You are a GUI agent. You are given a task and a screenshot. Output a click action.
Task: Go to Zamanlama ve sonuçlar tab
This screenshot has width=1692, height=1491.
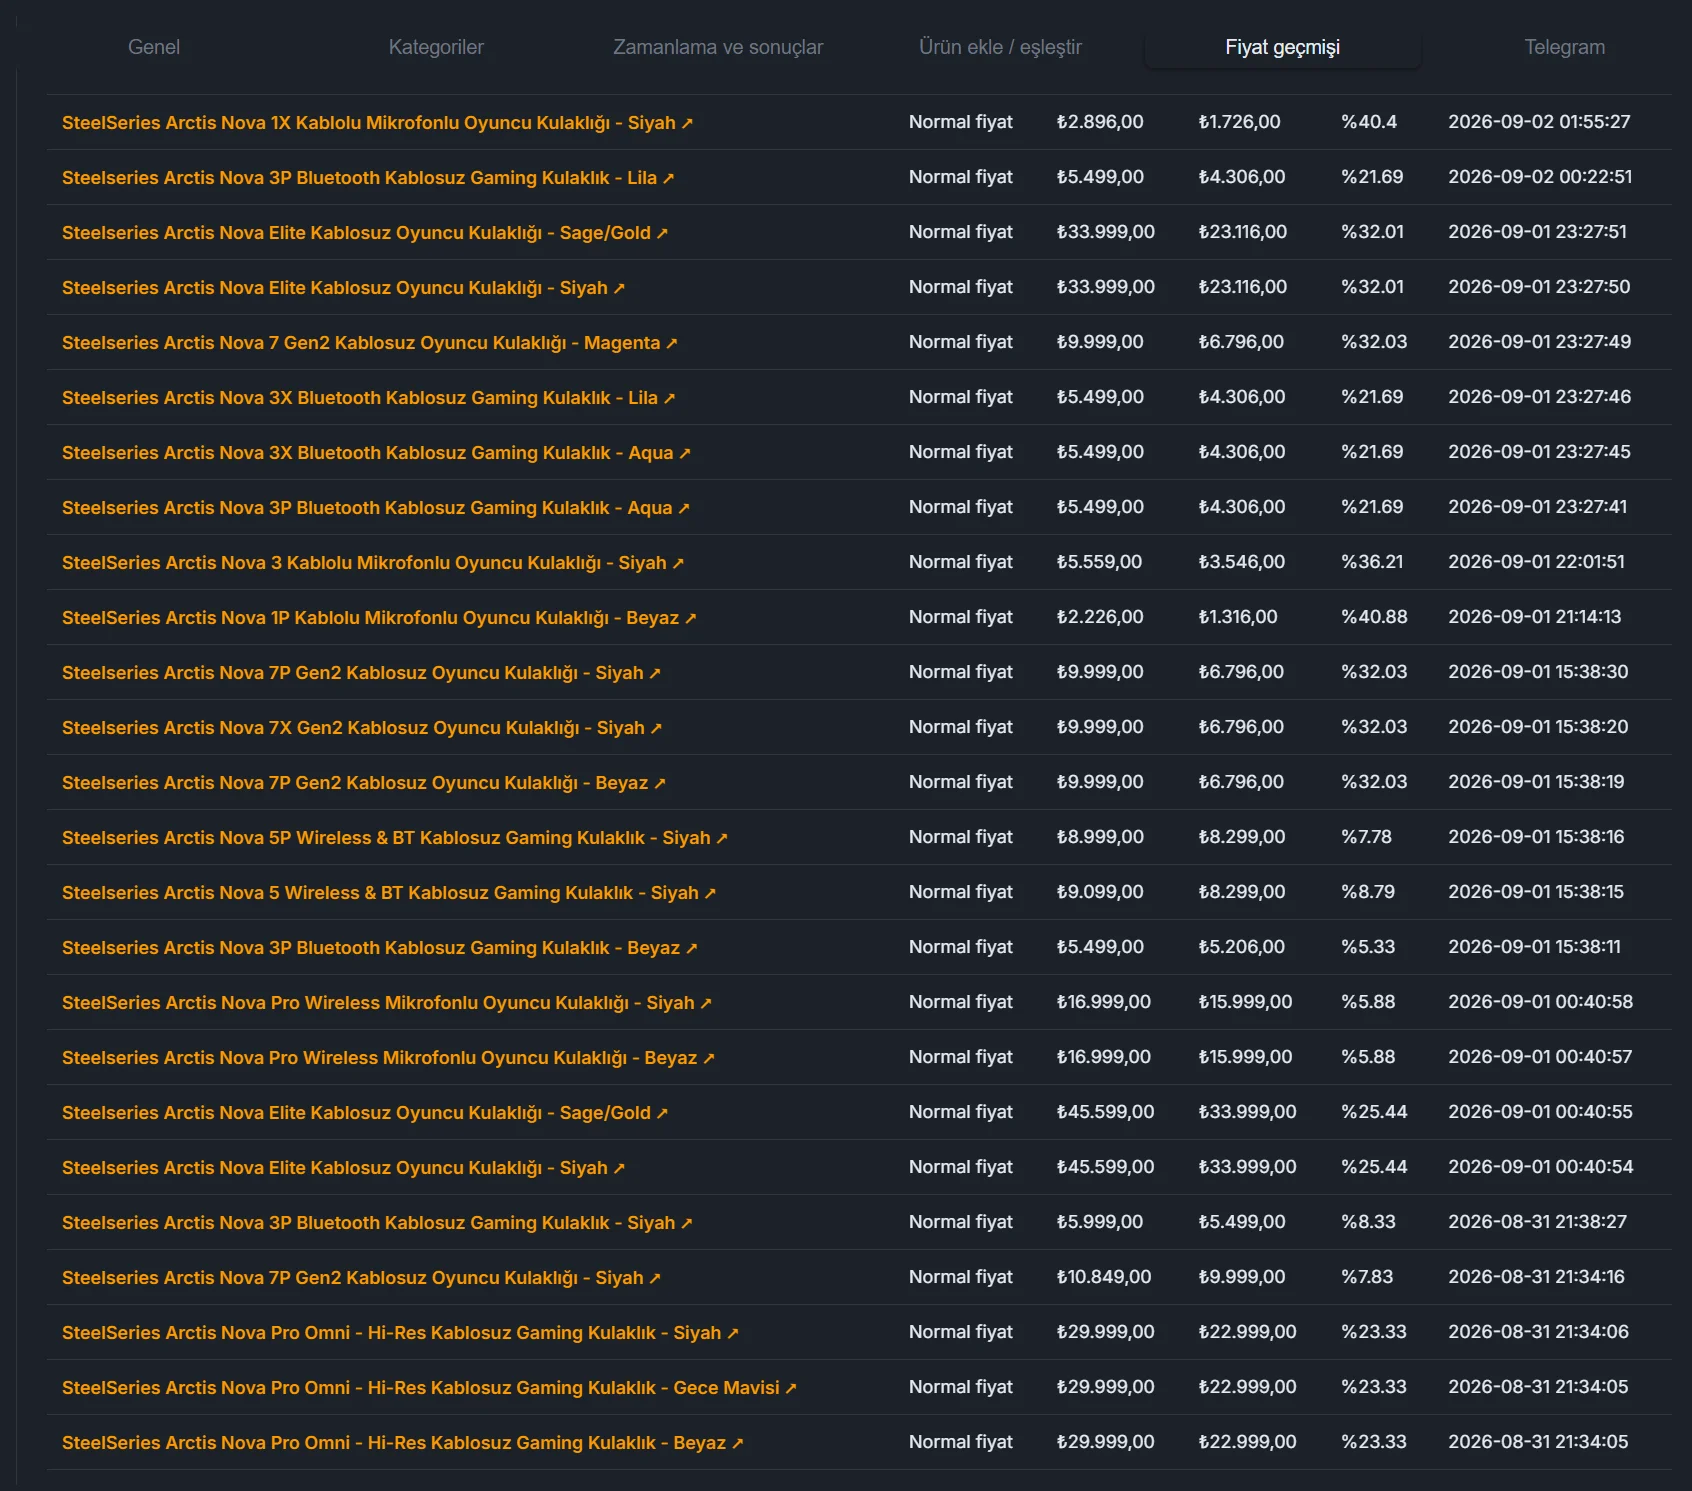coord(718,47)
